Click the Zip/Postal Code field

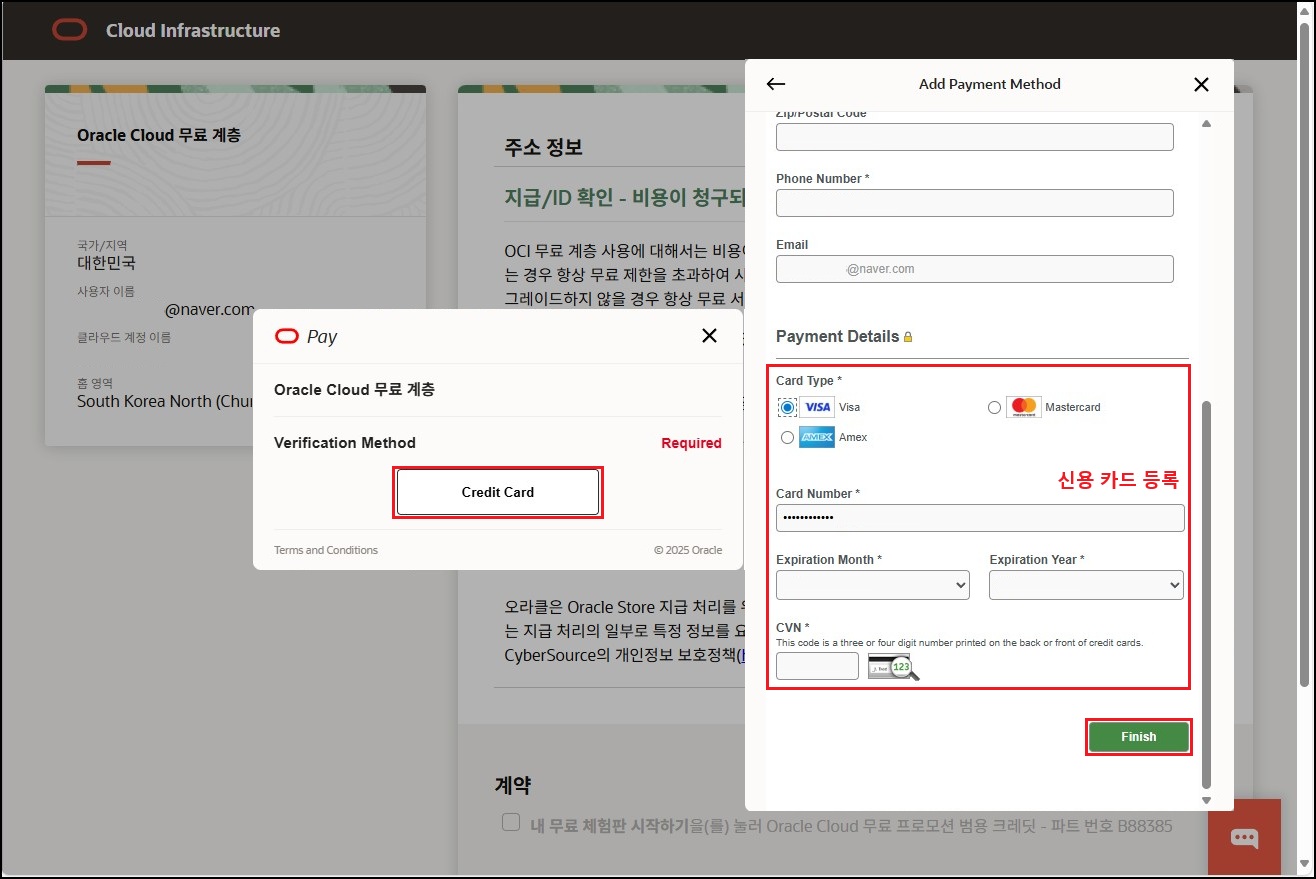click(x=975, y=137)
